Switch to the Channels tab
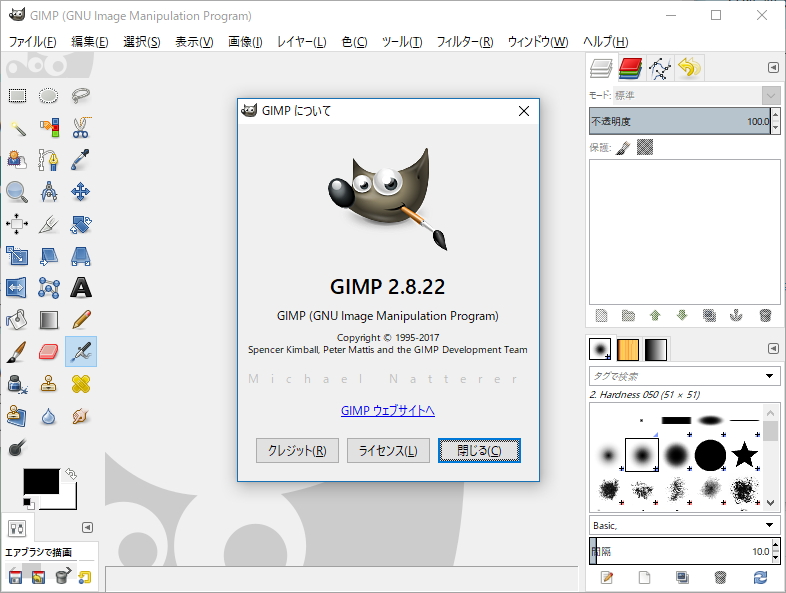Image resolution: width=786 pixels, height=593 pixels. click(x=630, y=68)
